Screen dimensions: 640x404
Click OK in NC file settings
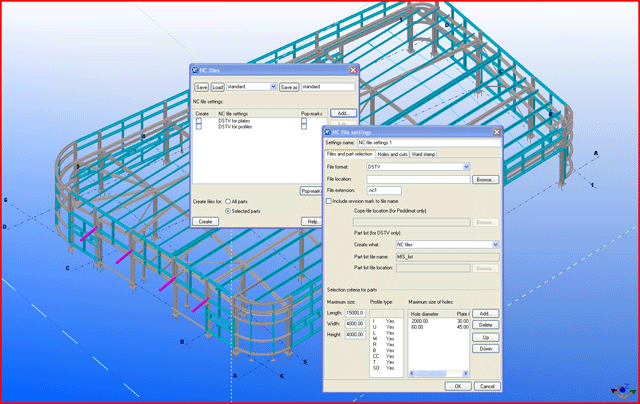coord(458,386)
